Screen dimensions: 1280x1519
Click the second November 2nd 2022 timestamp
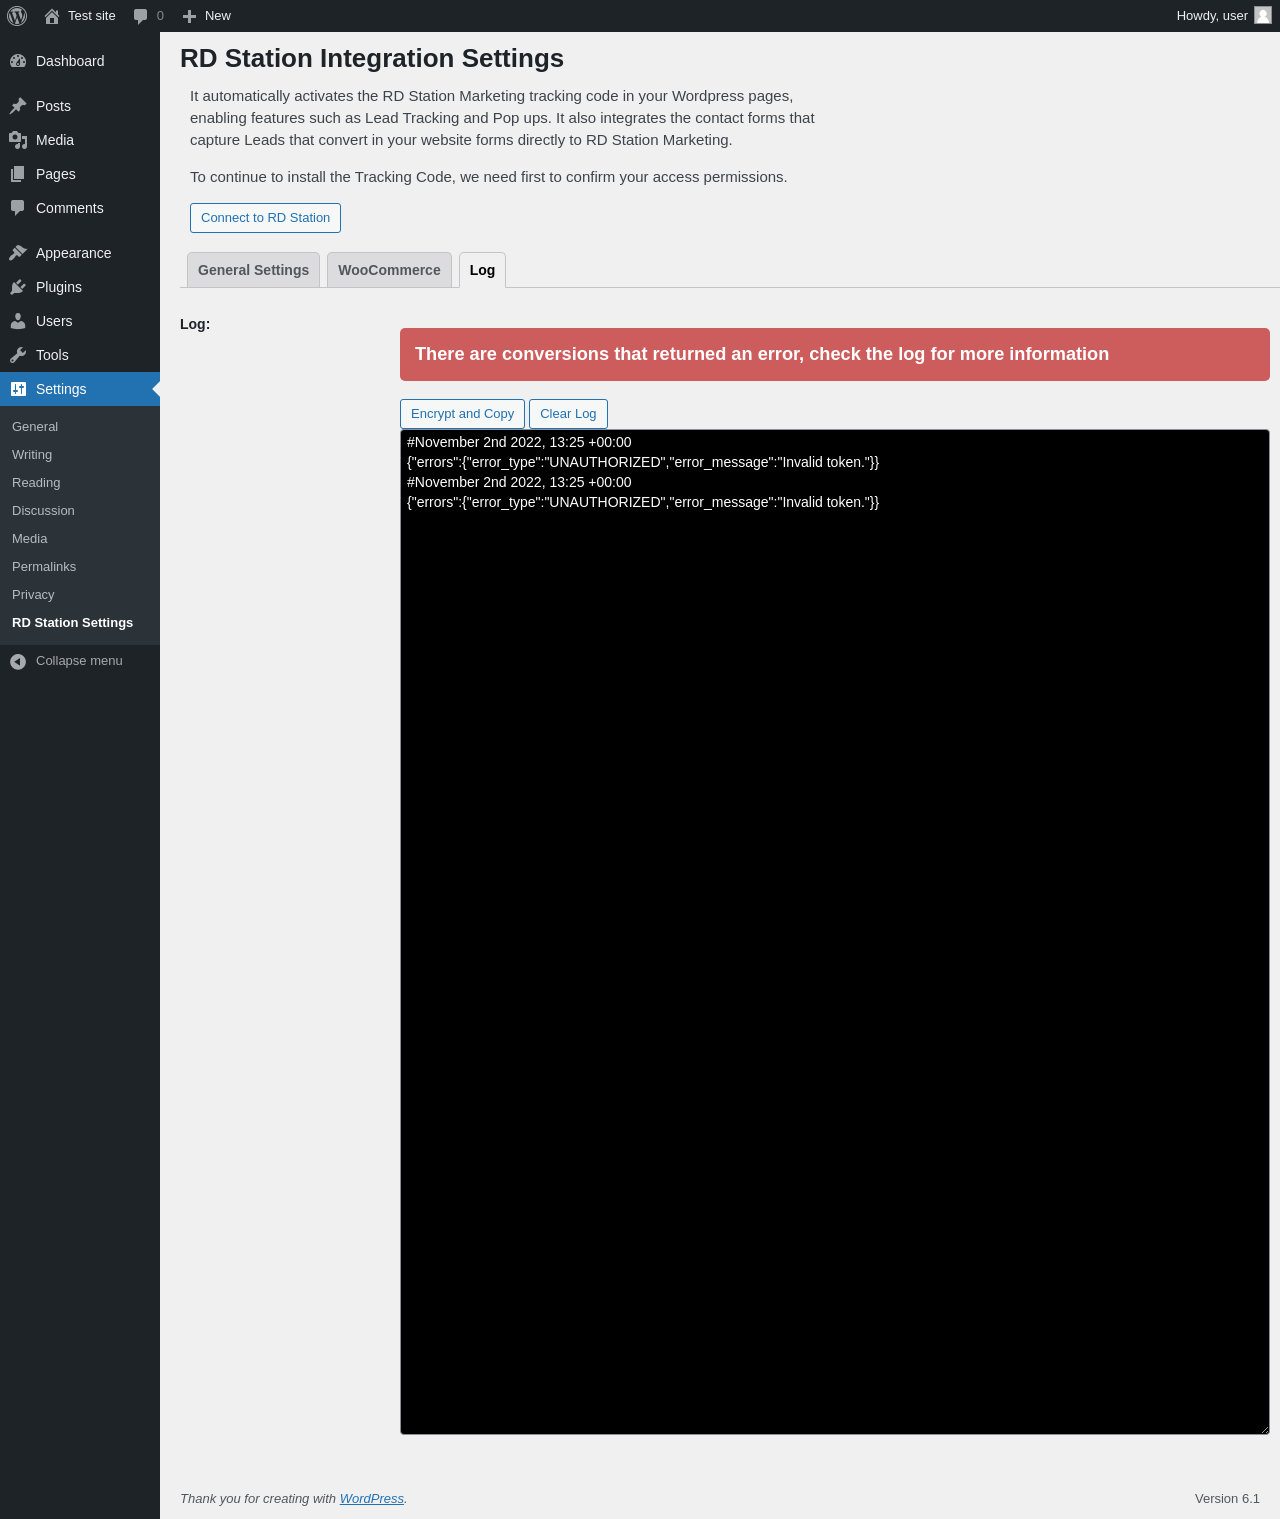click(x=519, y=482)
